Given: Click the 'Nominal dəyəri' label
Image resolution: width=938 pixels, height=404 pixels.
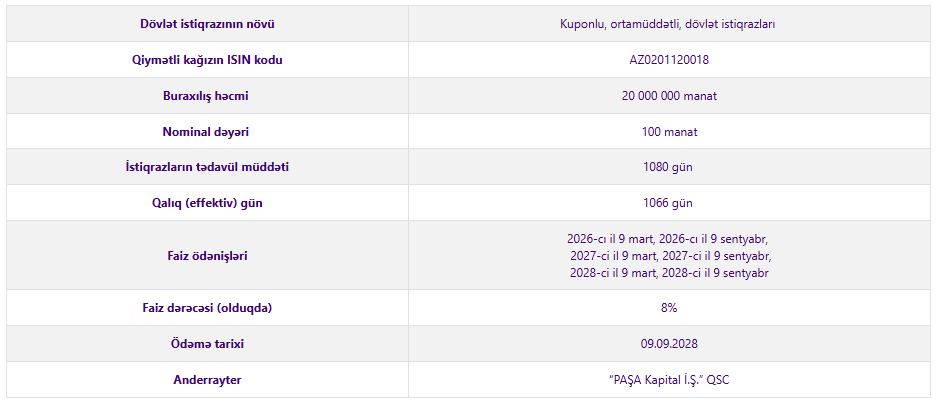Looking at the screenshot, I should 204,132.
